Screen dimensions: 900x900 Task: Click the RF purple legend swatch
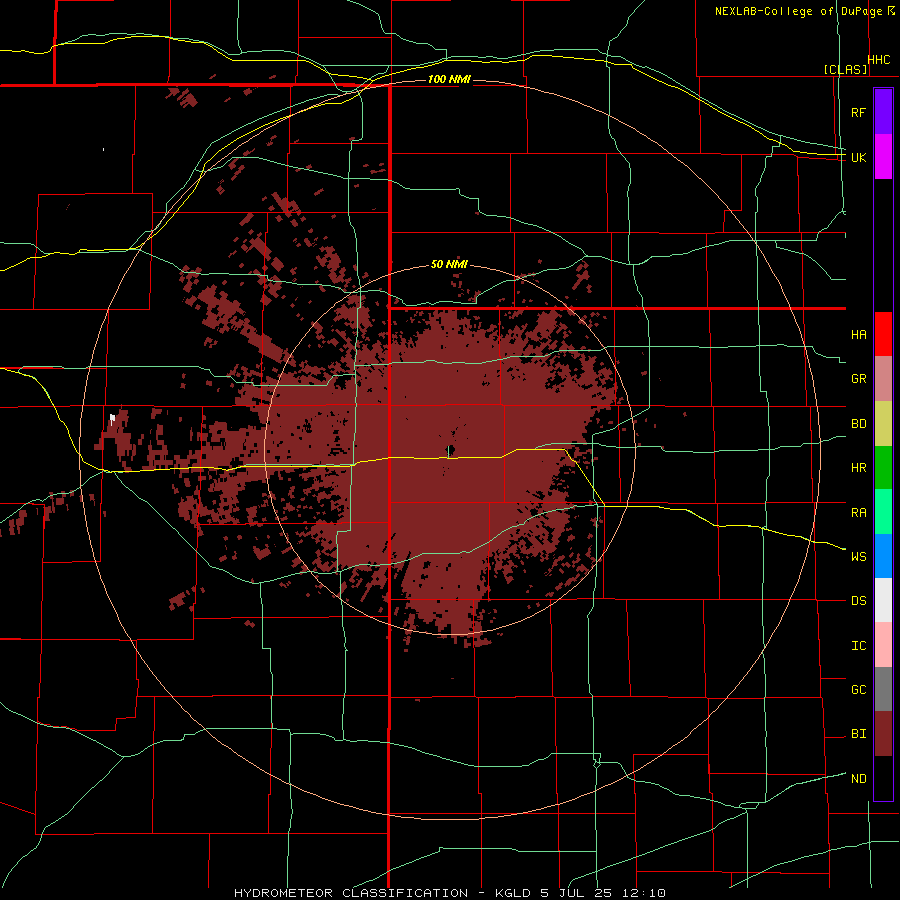pos(883,112)
